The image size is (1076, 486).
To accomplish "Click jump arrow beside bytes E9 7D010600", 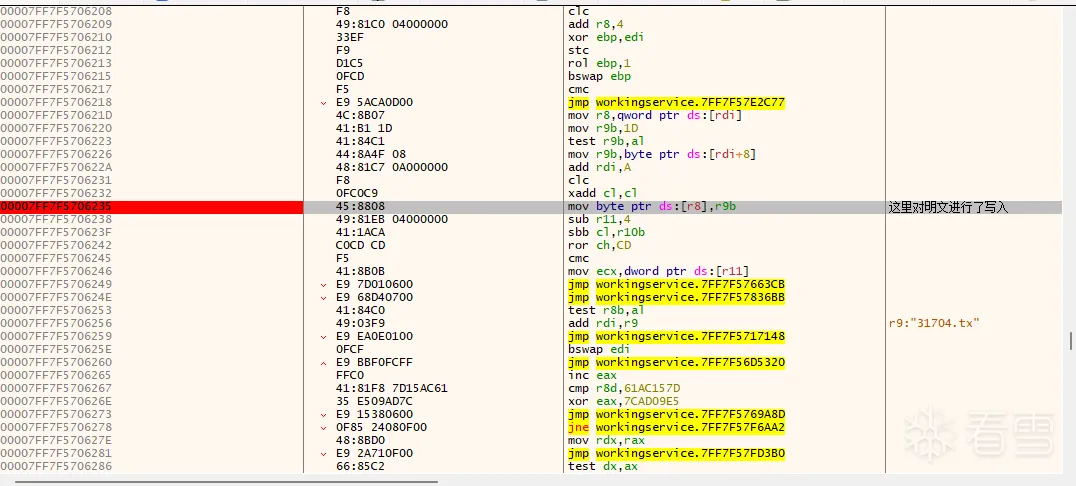I will point(323,285).
